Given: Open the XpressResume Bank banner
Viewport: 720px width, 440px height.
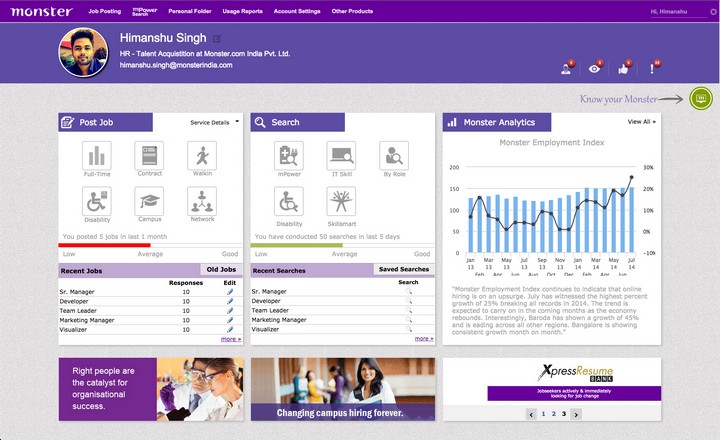Looking at the screenshot, I should (x=552, y=382).
